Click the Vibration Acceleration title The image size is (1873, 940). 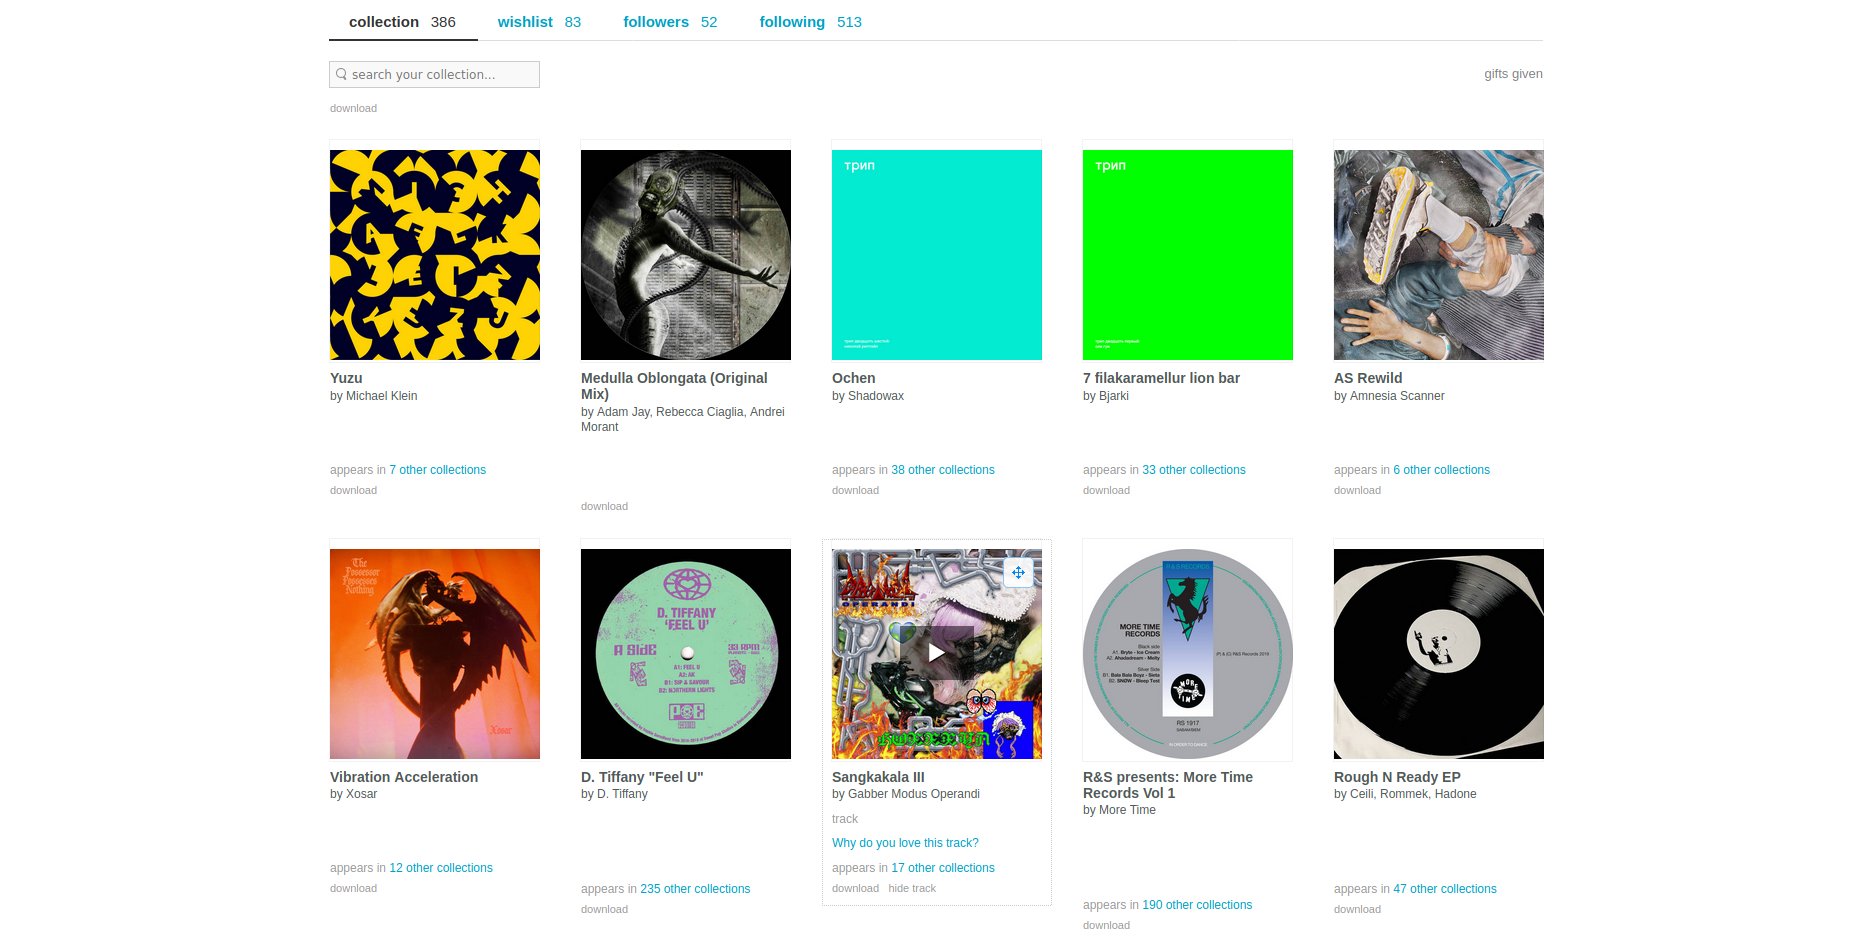[x=404, y=777]
